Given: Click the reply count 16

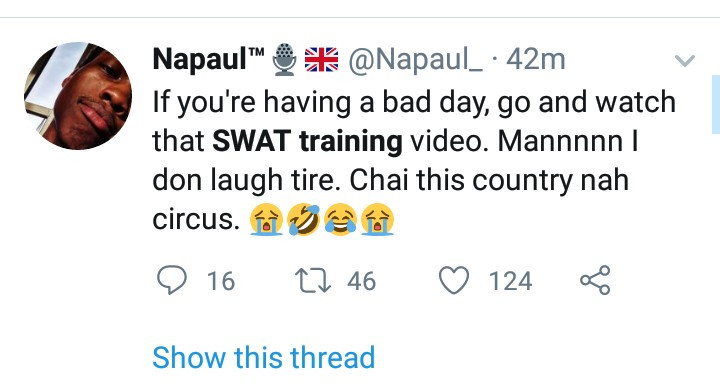Looking at the screenshot, I should click(221, 281).
